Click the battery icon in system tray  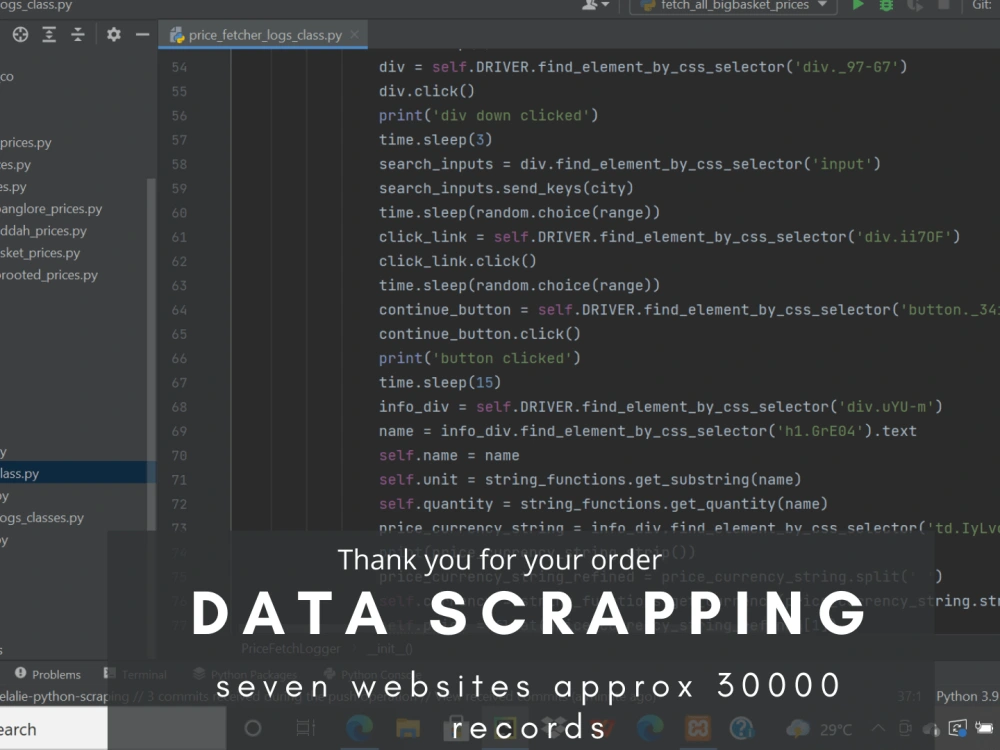pyautogui.click(x=984, y=728)
